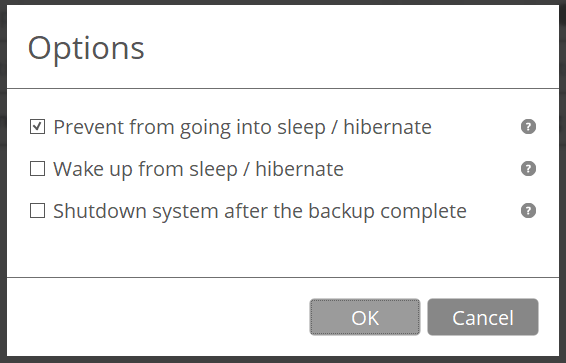Toggle the unchecked box for waking from hibernate
566x363 pixels.
point(38,169)
